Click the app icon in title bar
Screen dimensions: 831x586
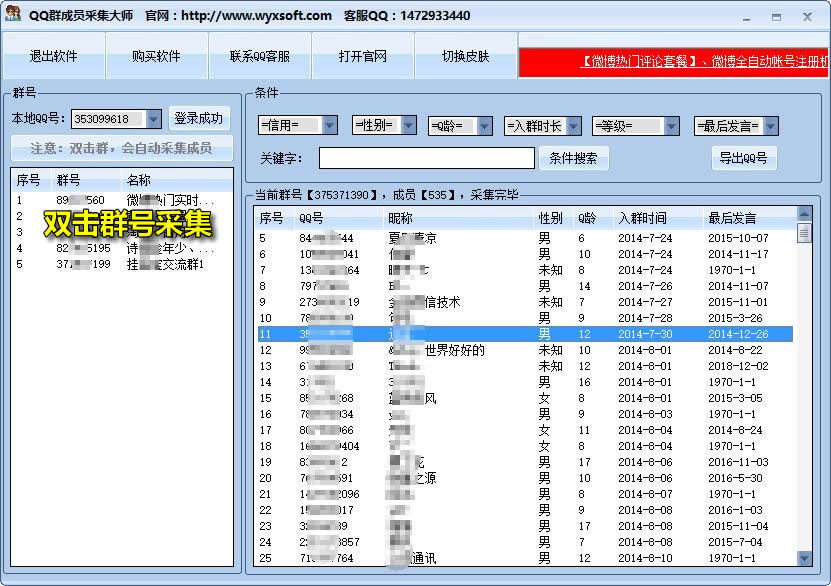13,13
